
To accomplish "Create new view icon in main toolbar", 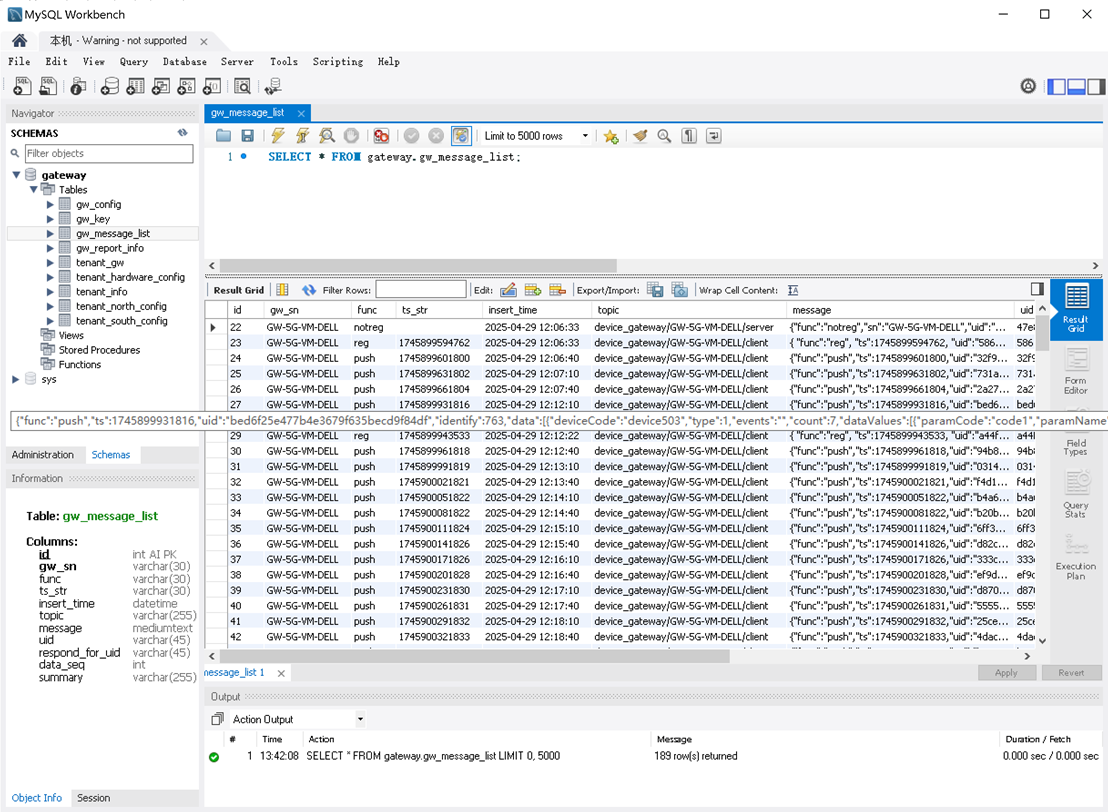I will (160, 86).
